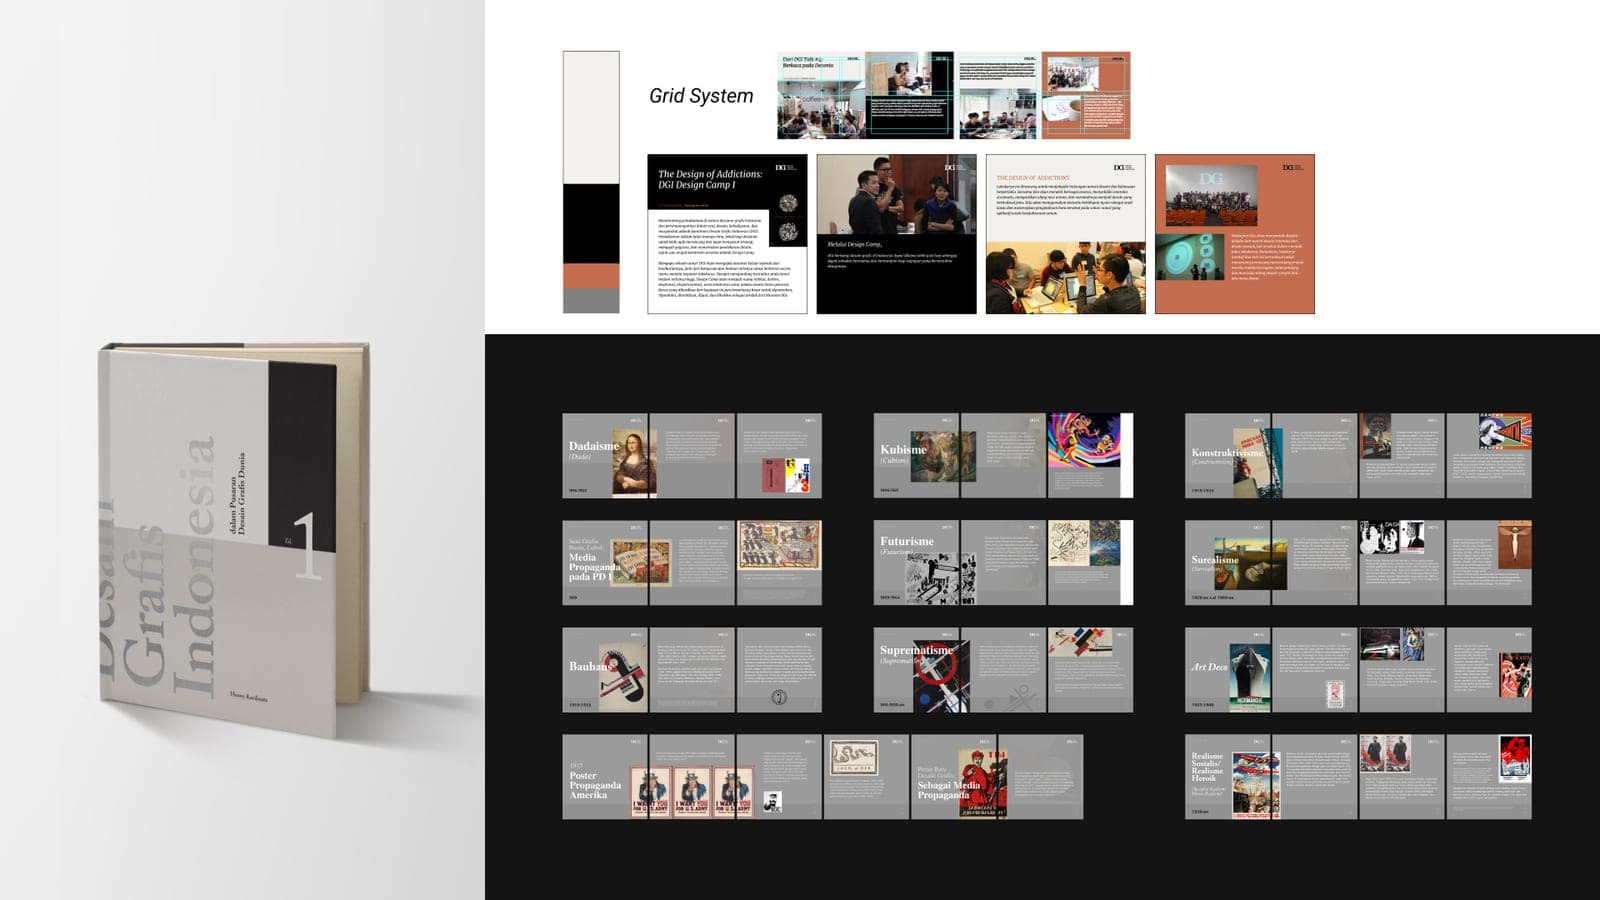Screen dimensions: 1600x900
Task: Pick the terracotta segment of palette strip
Action: click(591, 276)
